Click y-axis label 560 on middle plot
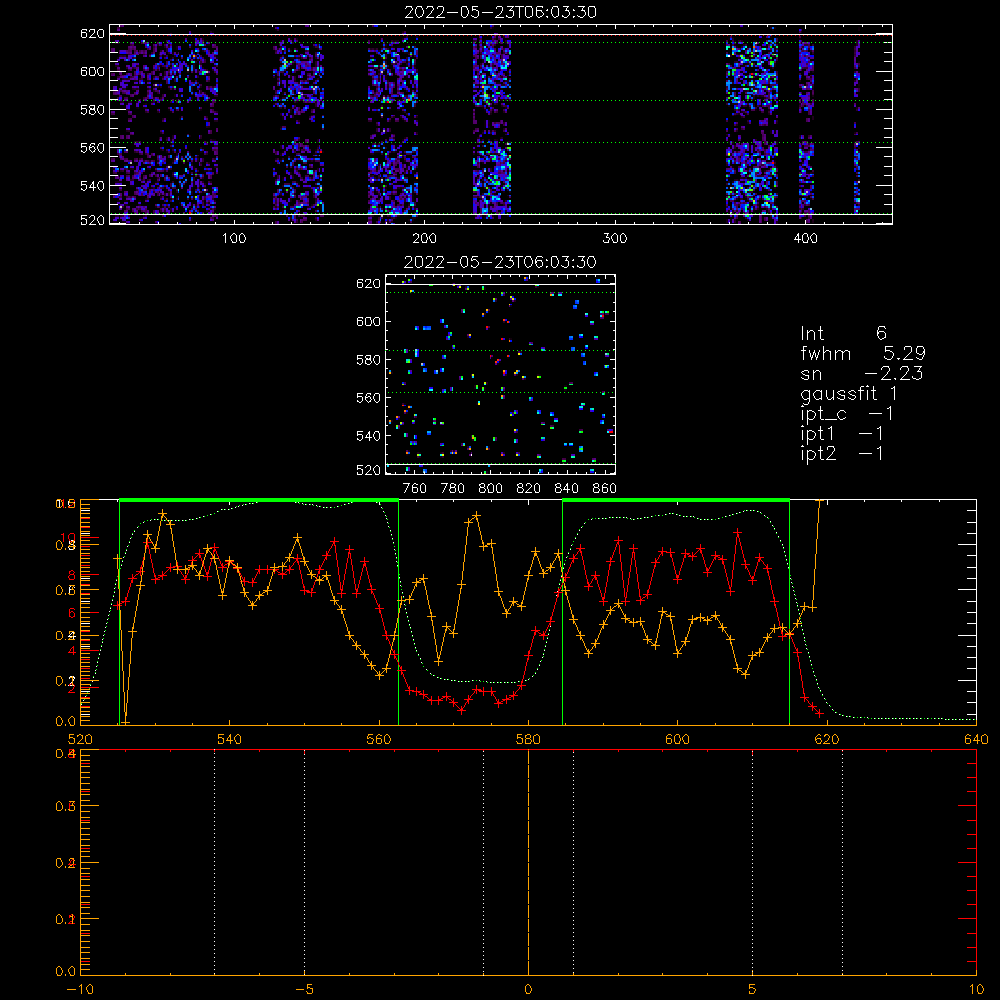 point(369,397)
